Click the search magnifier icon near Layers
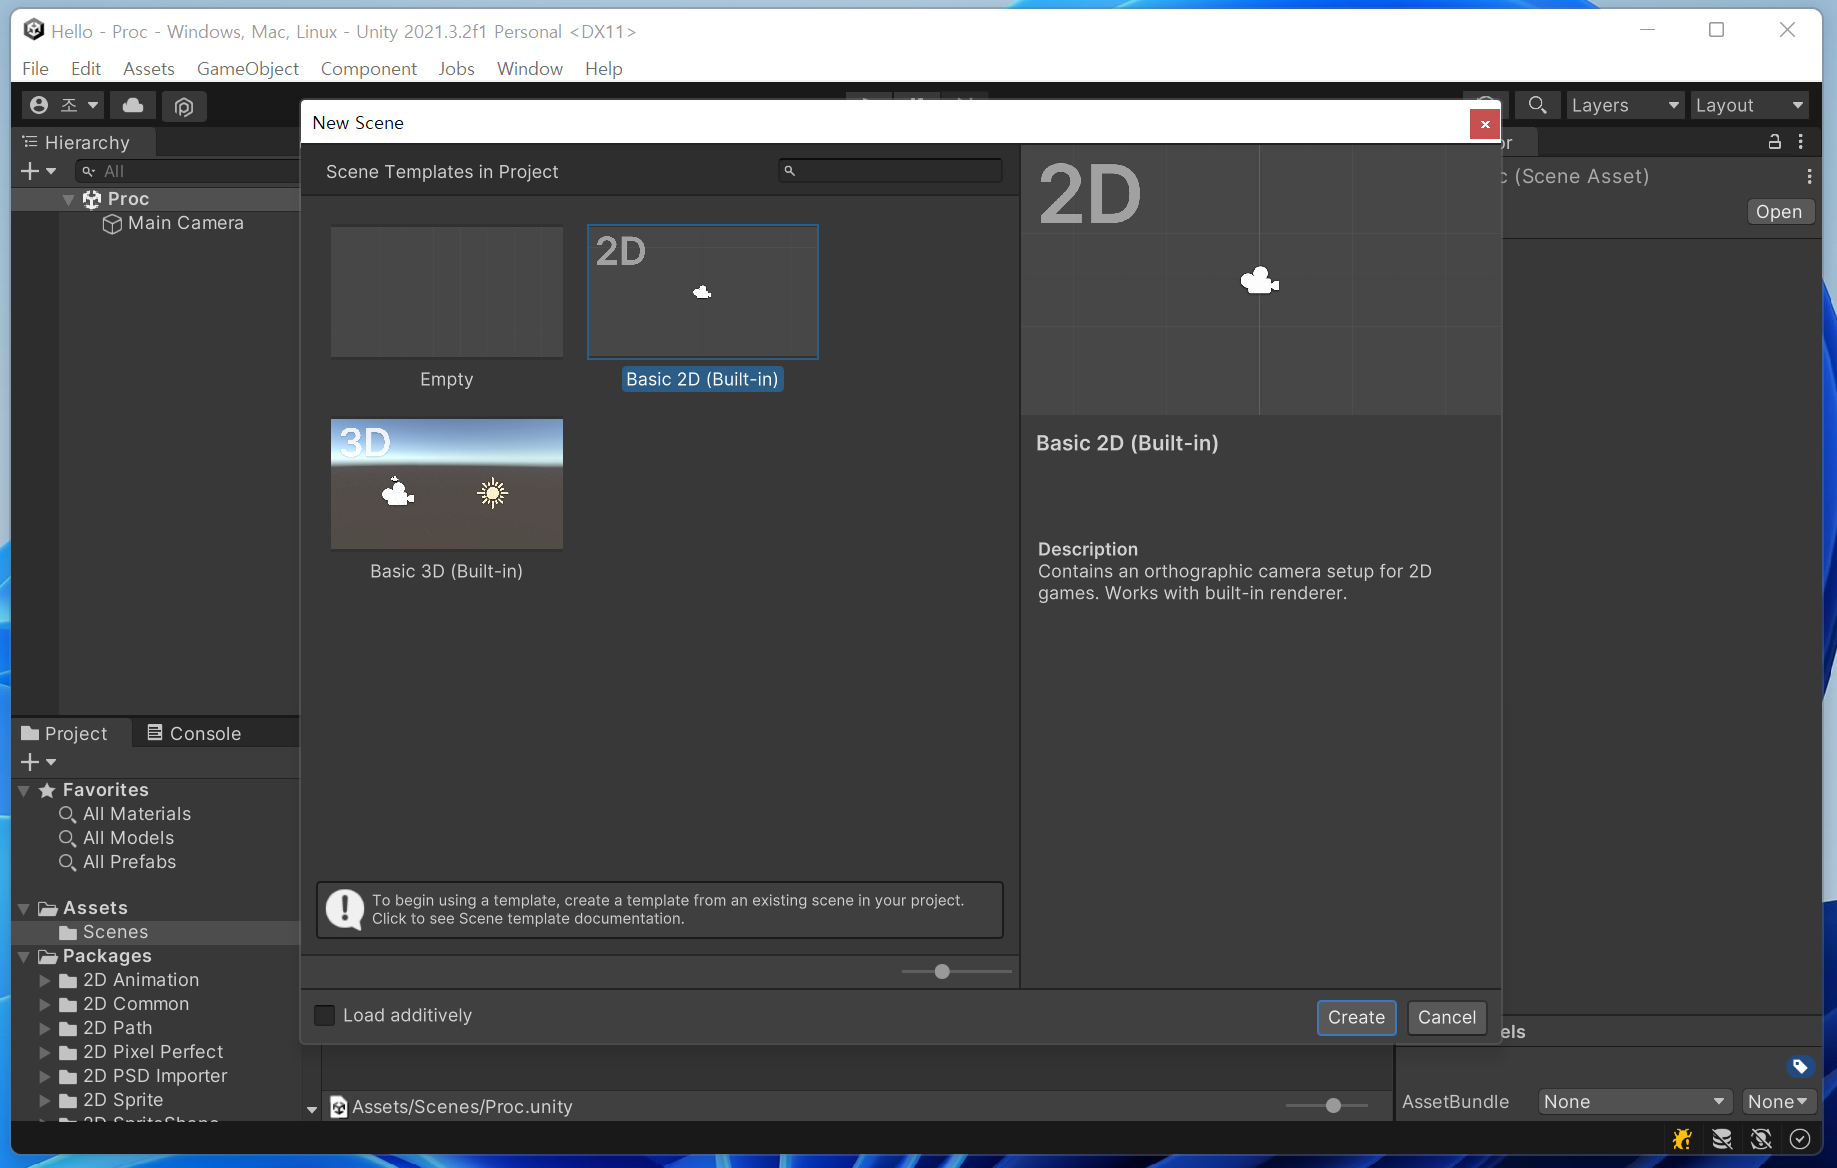 [1538, 105]
